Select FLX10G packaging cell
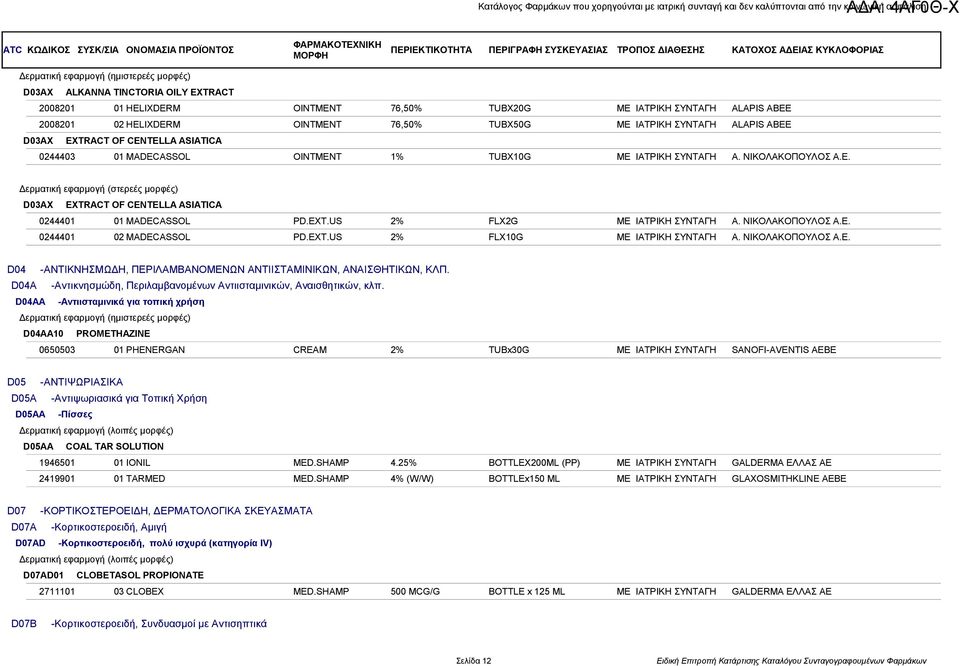This screenshot has height=666, width=960. pyautogui.click(x=506, y=237)
